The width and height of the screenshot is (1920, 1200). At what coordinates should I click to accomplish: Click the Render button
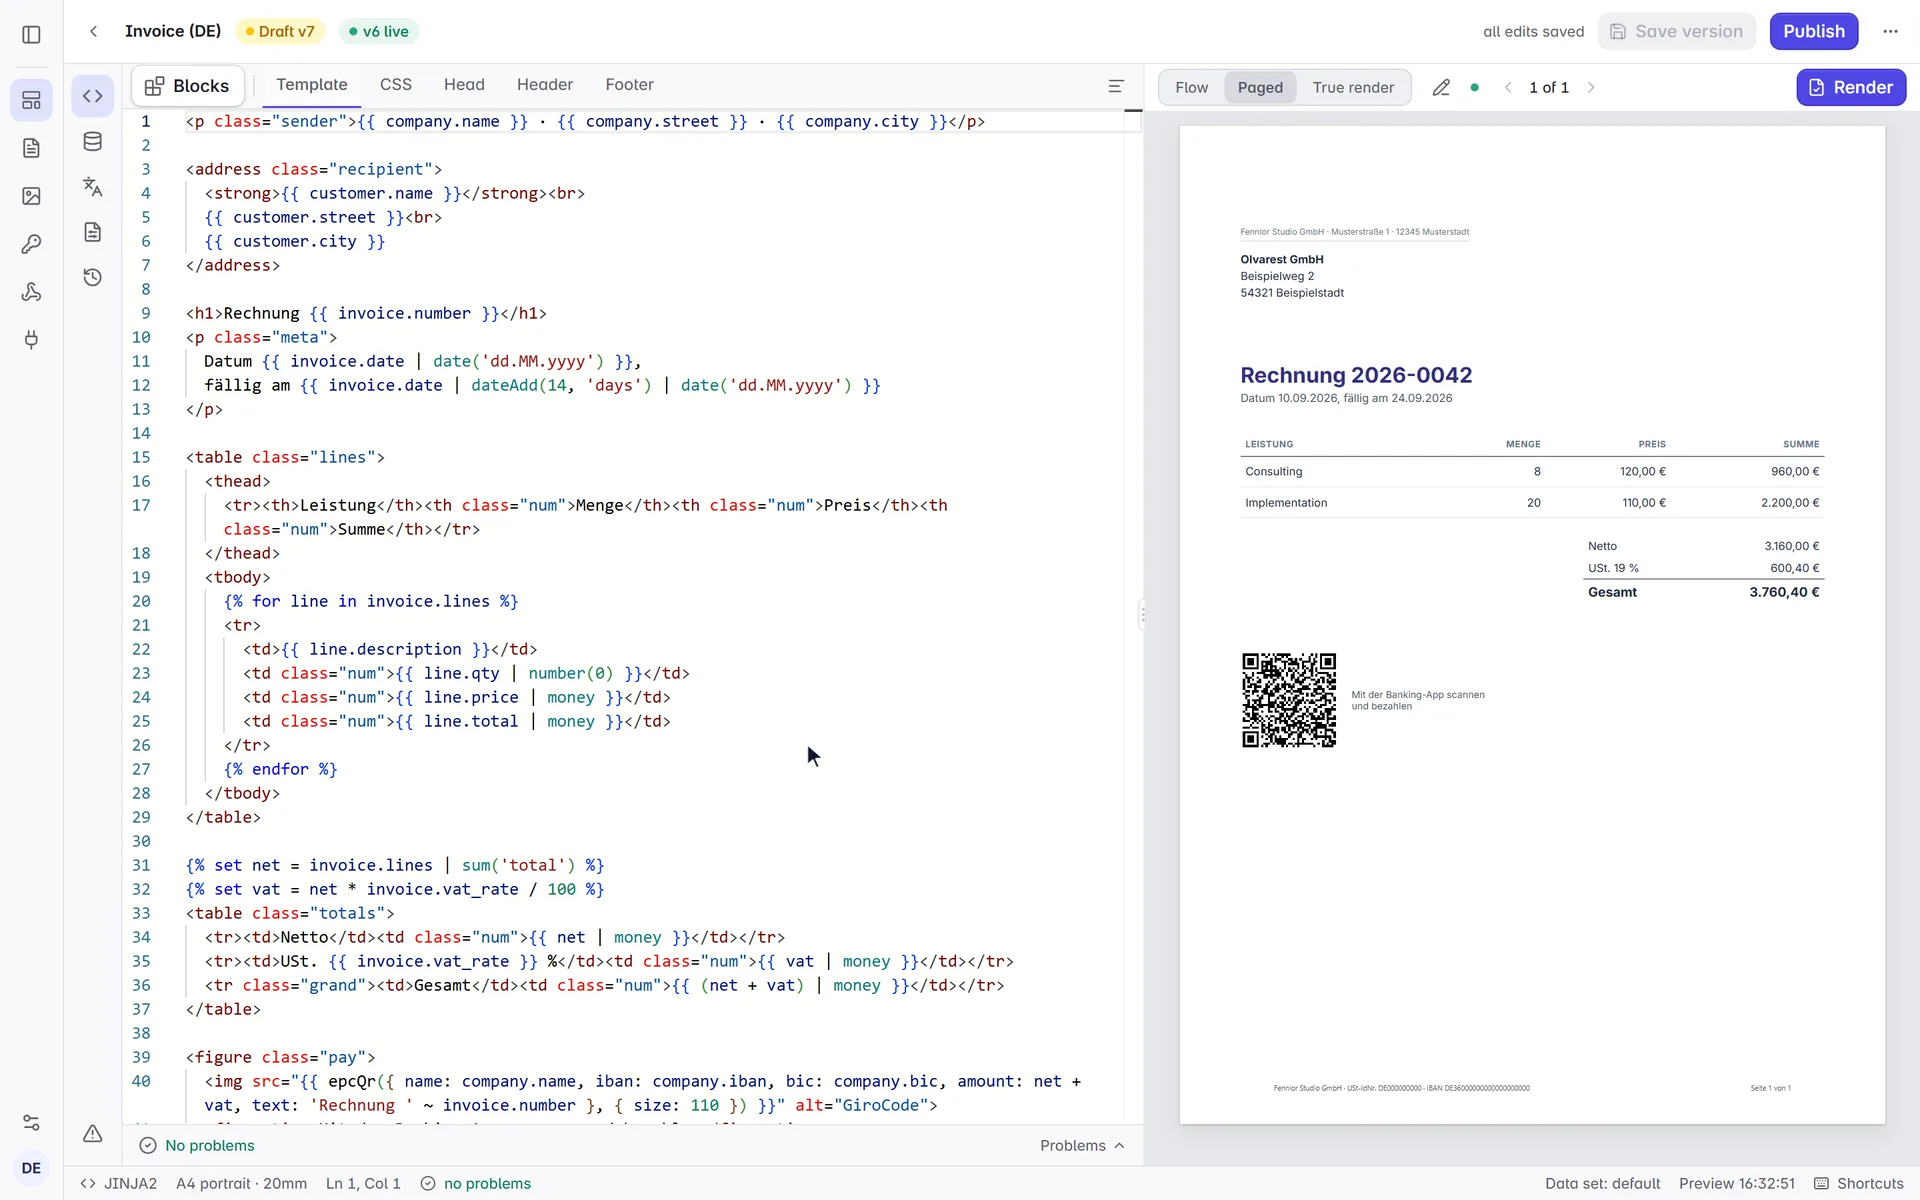coord(1851,88)
